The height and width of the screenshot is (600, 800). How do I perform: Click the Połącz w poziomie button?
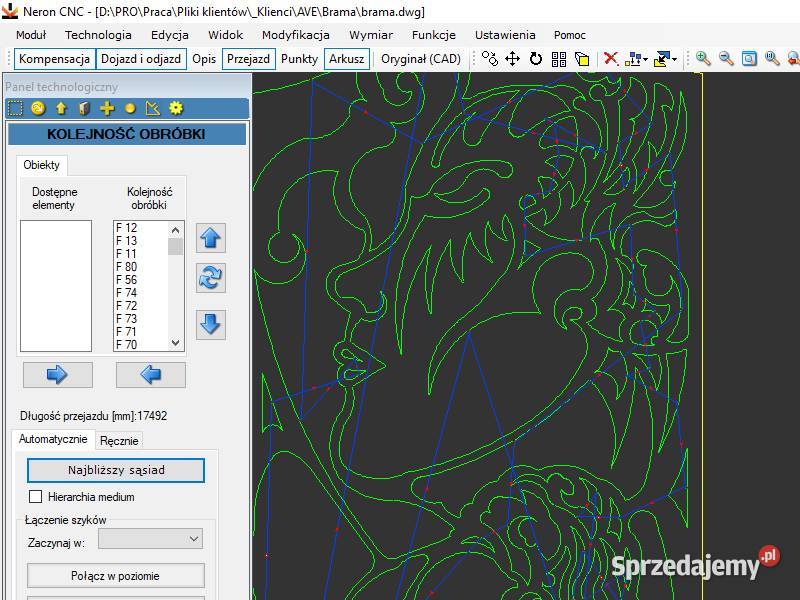pos(115,576)
